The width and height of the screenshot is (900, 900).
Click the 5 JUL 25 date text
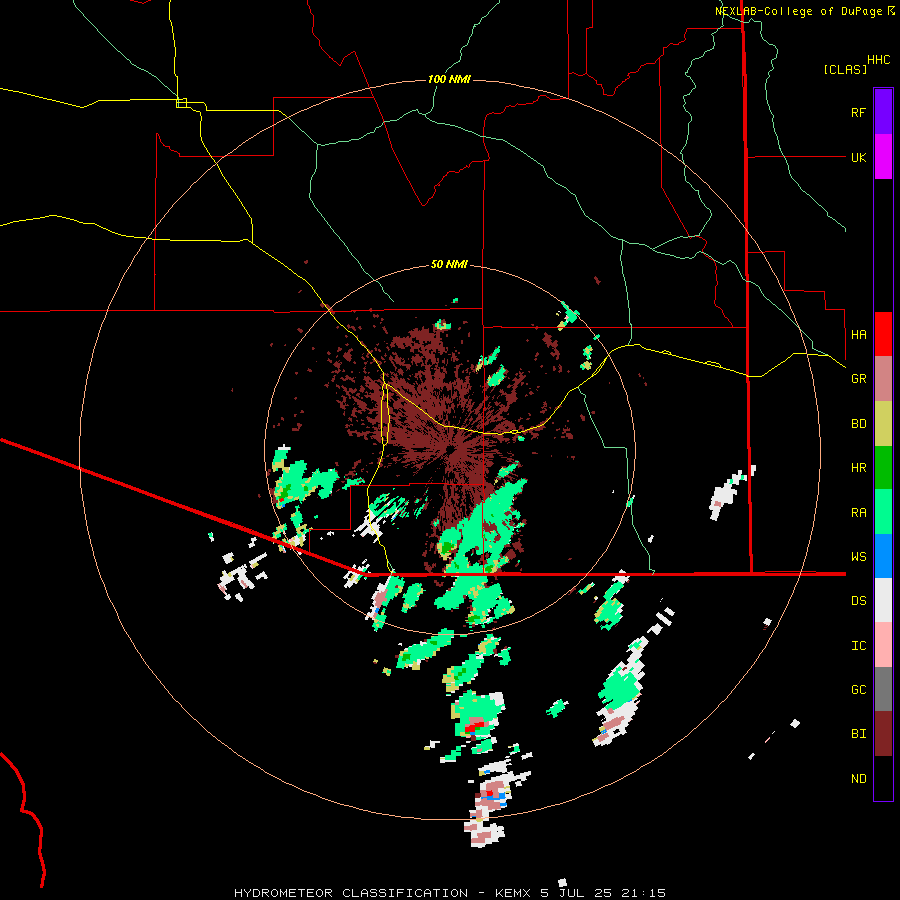click(575, 893)
